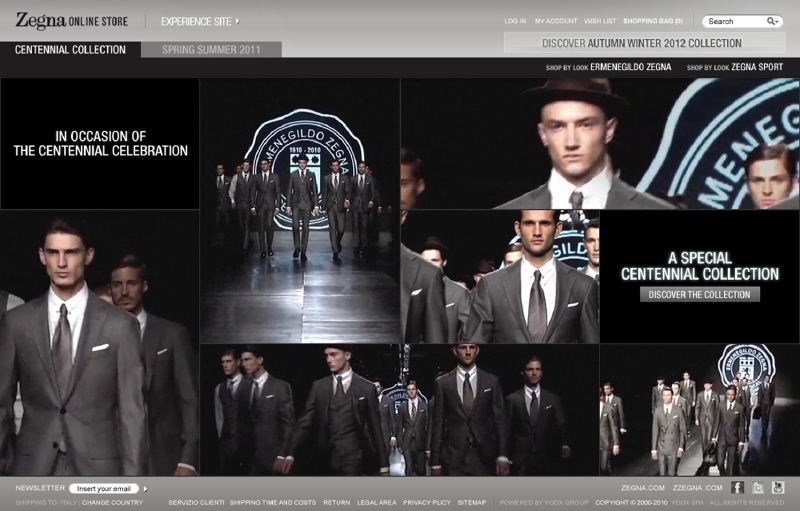Focus the newsletter email input field
The image size is (800, 511).
point(105,489)
